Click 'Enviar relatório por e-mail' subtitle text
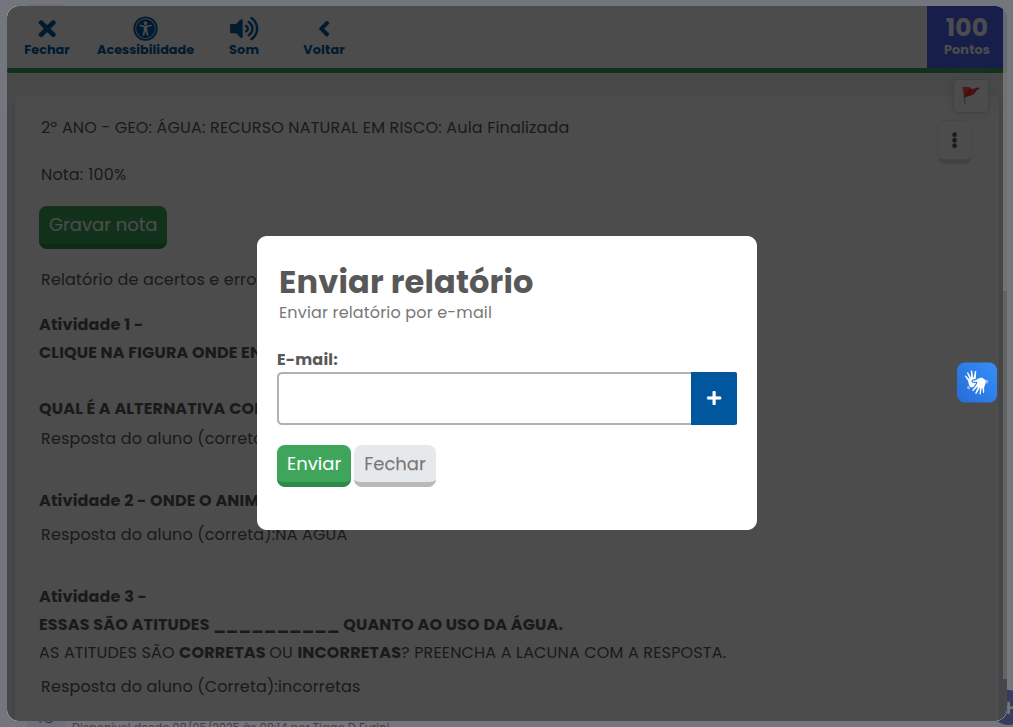Viewport: 1013px width, 727px height. click(385, 313)
